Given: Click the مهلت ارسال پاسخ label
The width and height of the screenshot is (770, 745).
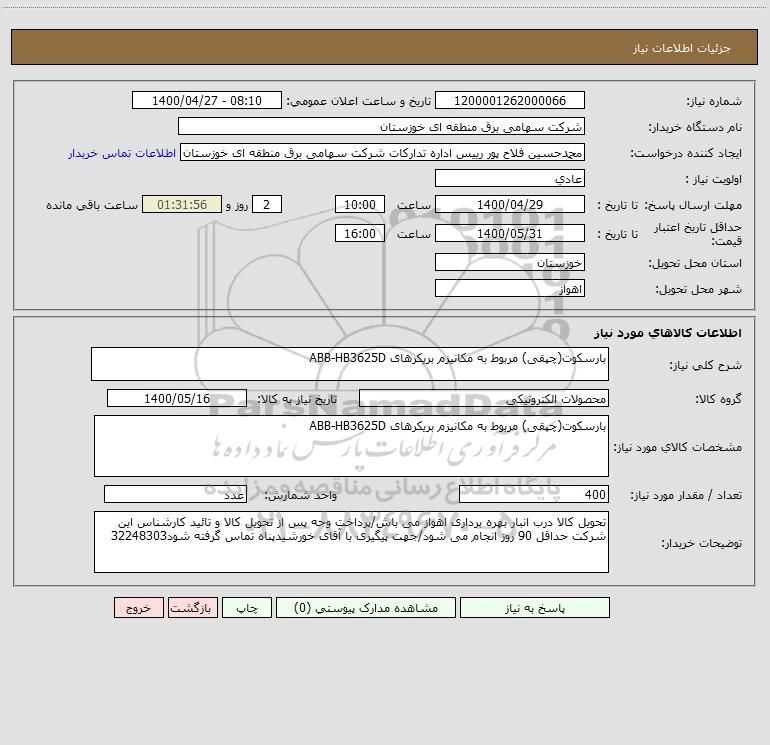Looking at the screenshot, I should (x=693, y=205).
